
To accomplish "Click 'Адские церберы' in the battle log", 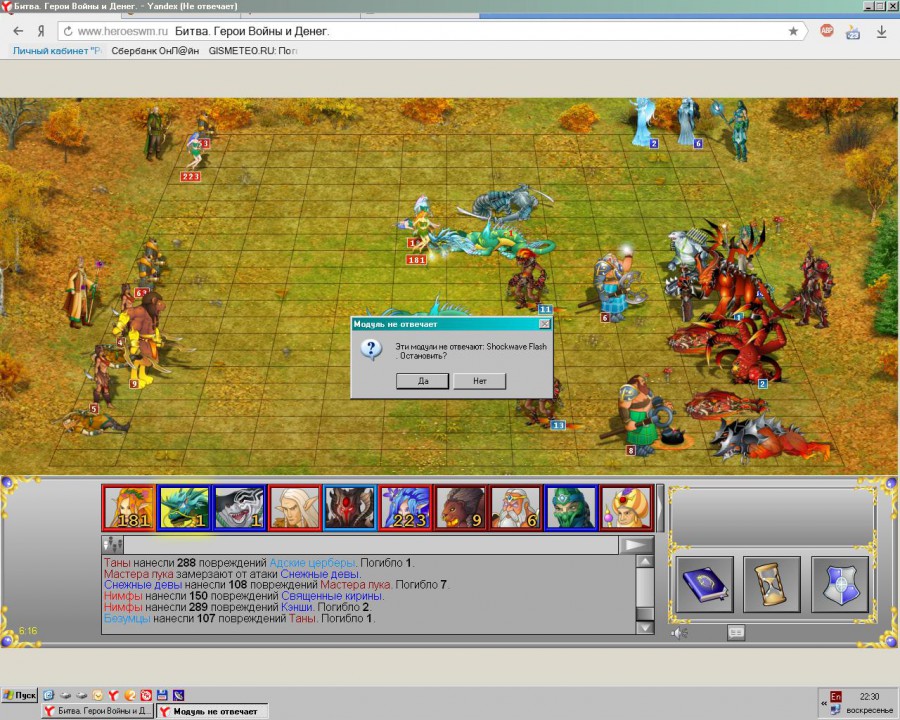I will click(312, 563).
